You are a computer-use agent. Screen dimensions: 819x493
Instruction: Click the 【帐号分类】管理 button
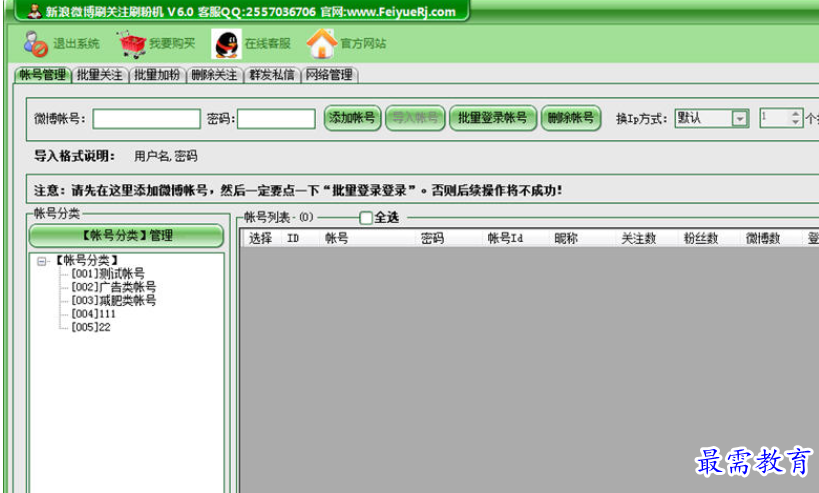coord(126,236)
